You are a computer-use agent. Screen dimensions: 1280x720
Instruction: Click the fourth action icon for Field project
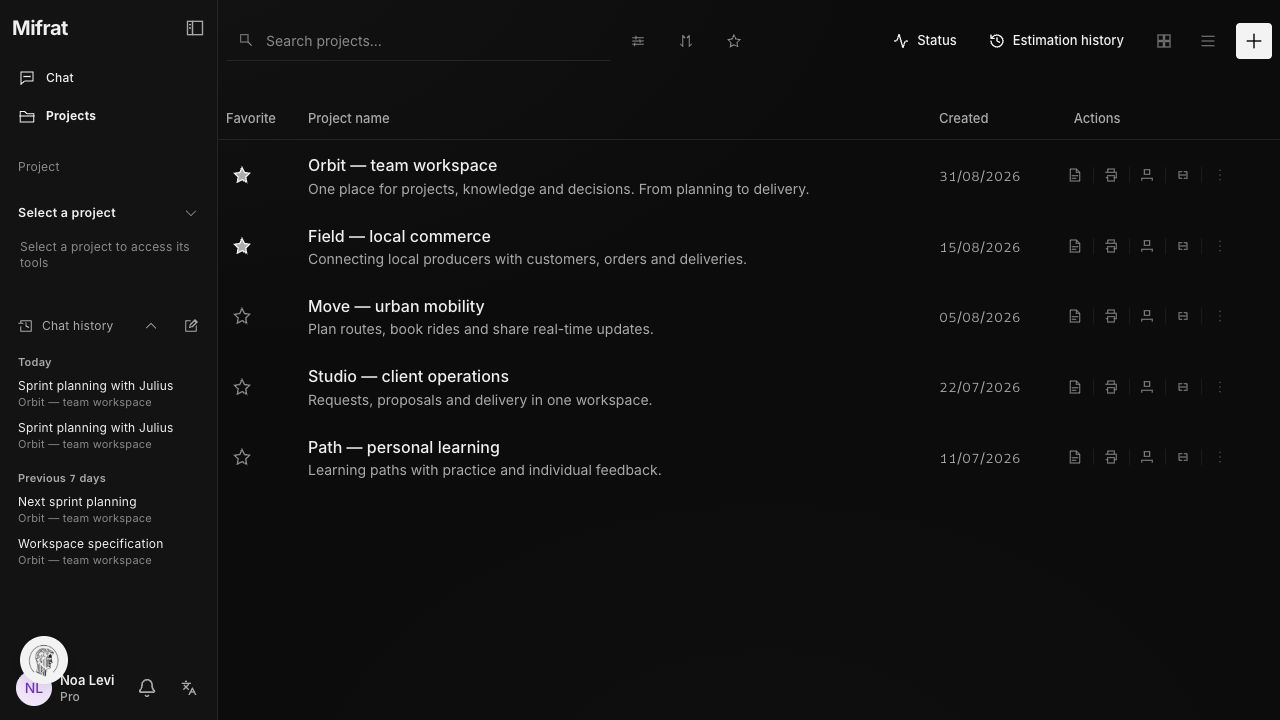[1183, 247]
